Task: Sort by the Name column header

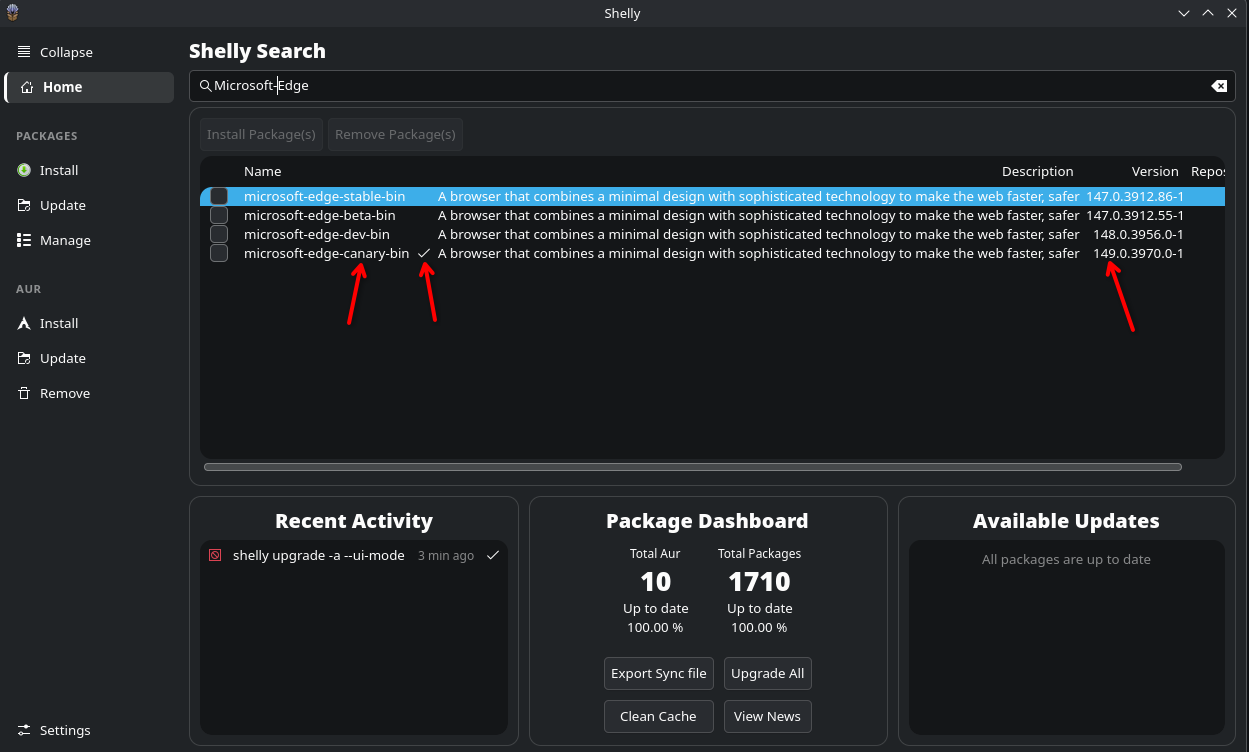Action: [x=263, y=171]
